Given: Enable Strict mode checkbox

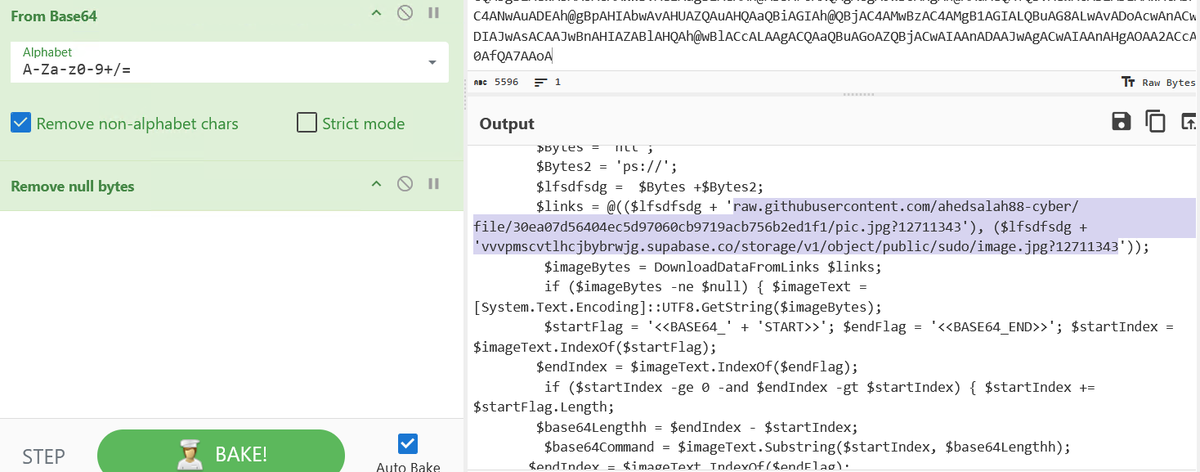Looking at the screenshot, I should (308, 123).
